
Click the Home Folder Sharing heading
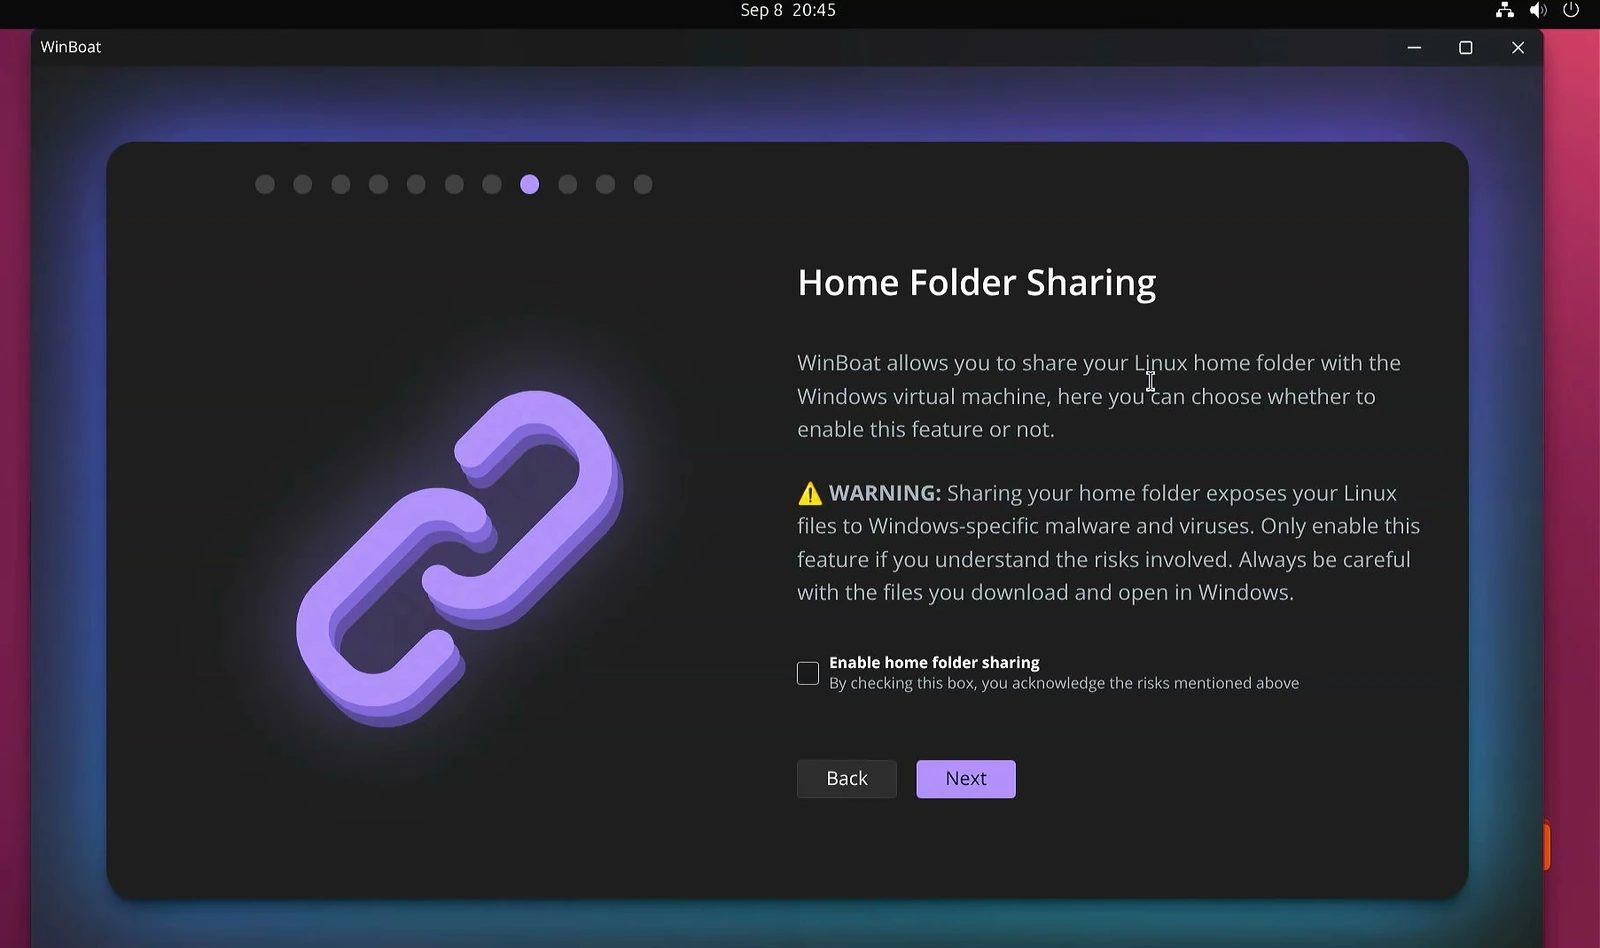click(977, 283)
